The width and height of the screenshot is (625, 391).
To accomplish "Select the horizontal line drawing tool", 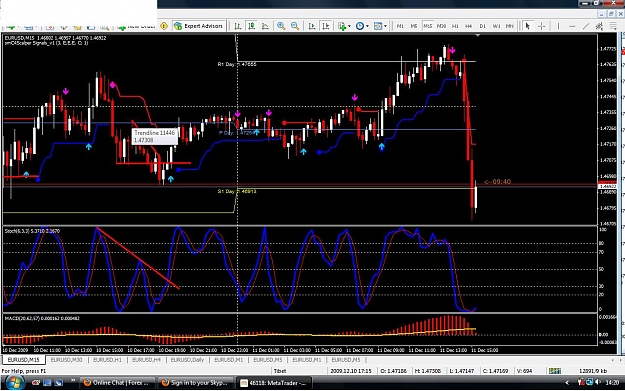I will coord(572,26).
